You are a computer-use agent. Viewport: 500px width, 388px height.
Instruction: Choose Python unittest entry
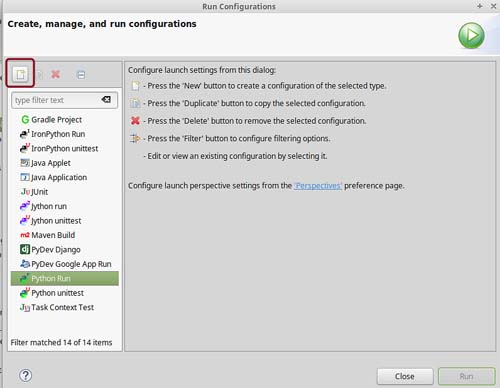(x=64, y=293)
